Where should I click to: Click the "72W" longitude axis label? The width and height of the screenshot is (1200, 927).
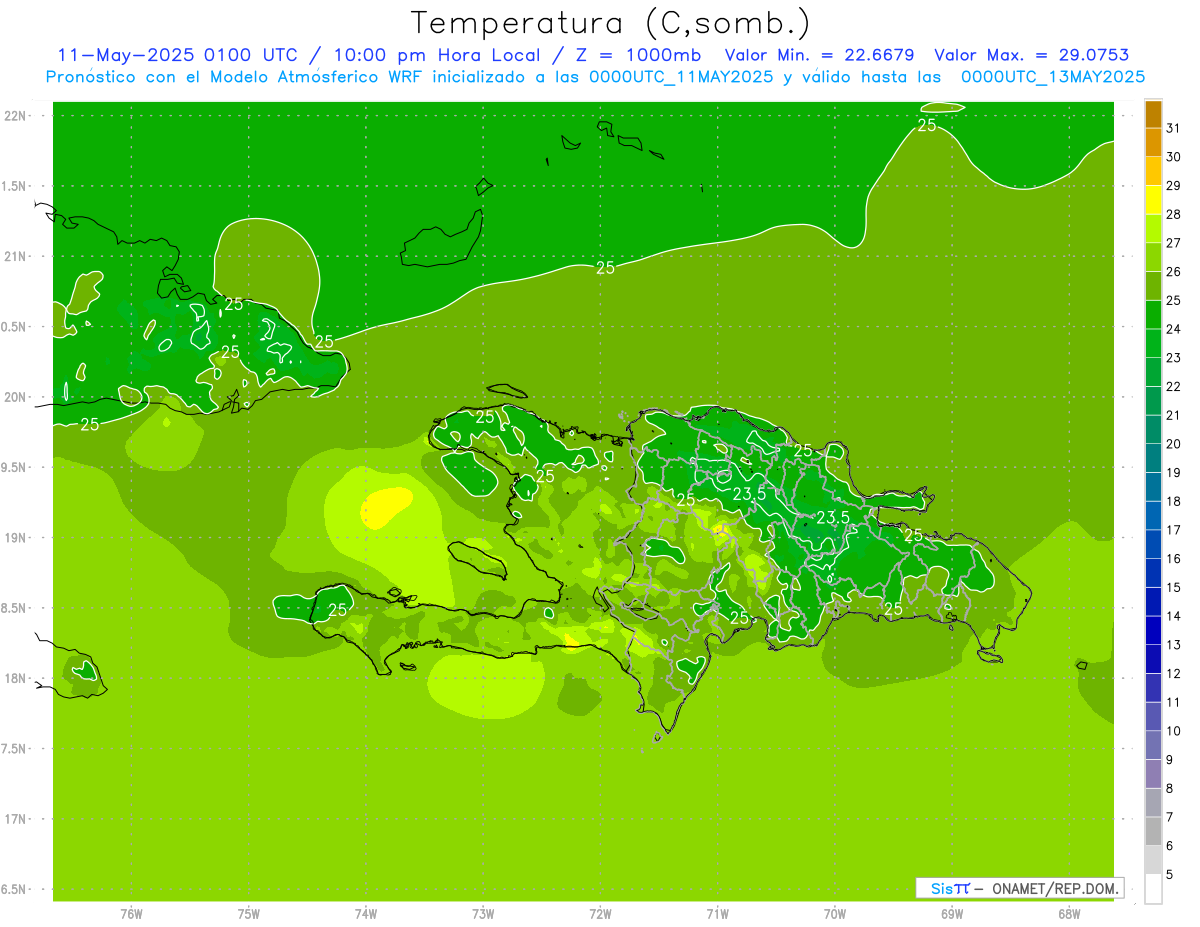pyautogui.click(x=600, y=914)
